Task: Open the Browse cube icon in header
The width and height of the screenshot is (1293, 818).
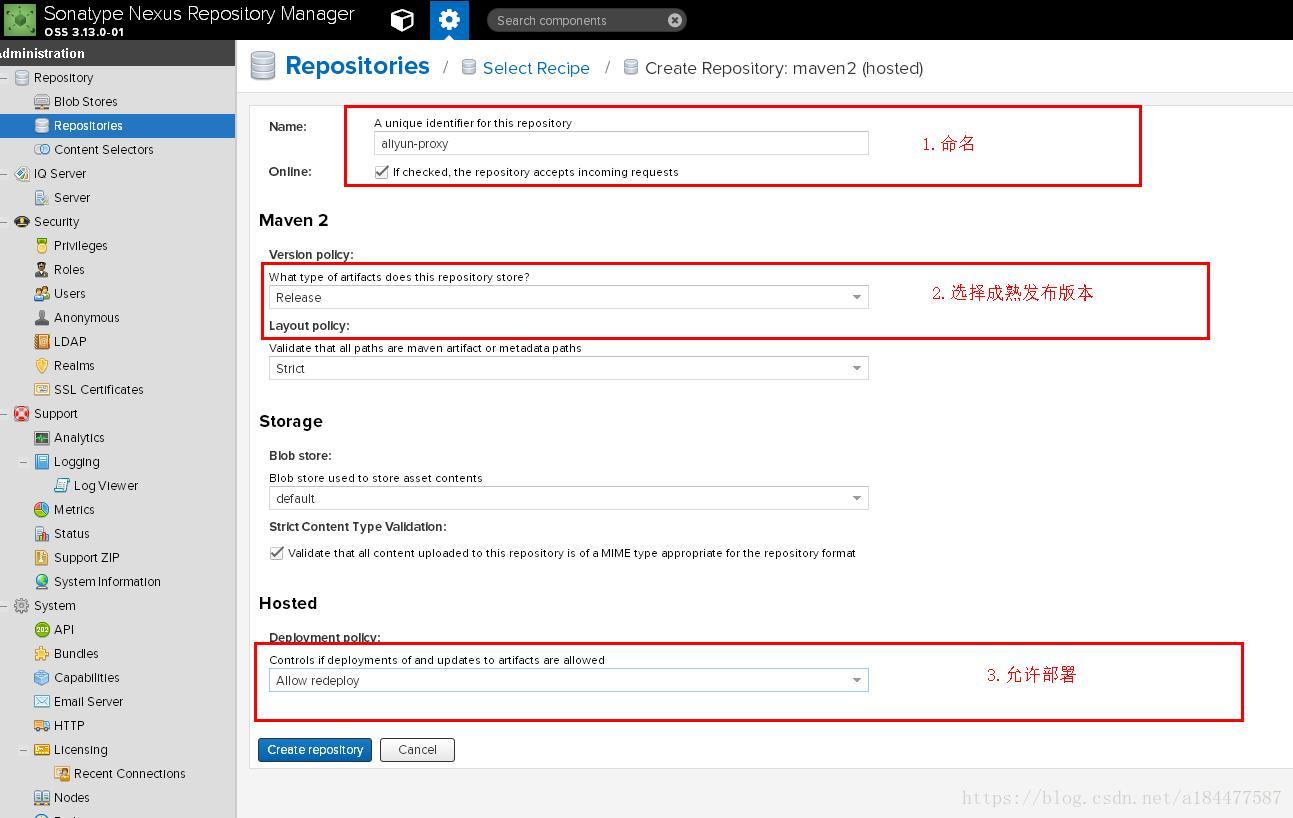Action: click(x=402, y=20)
